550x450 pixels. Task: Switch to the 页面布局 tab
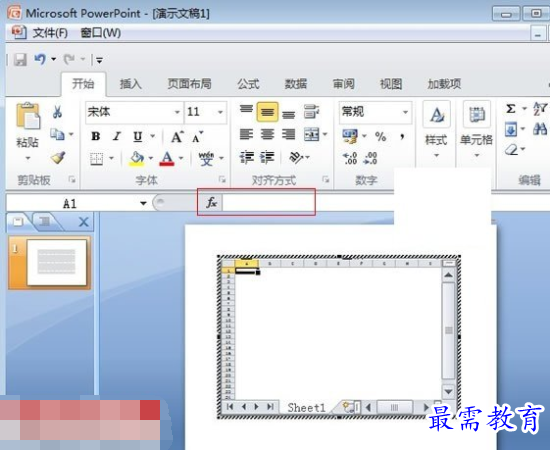tap(189, 84)
